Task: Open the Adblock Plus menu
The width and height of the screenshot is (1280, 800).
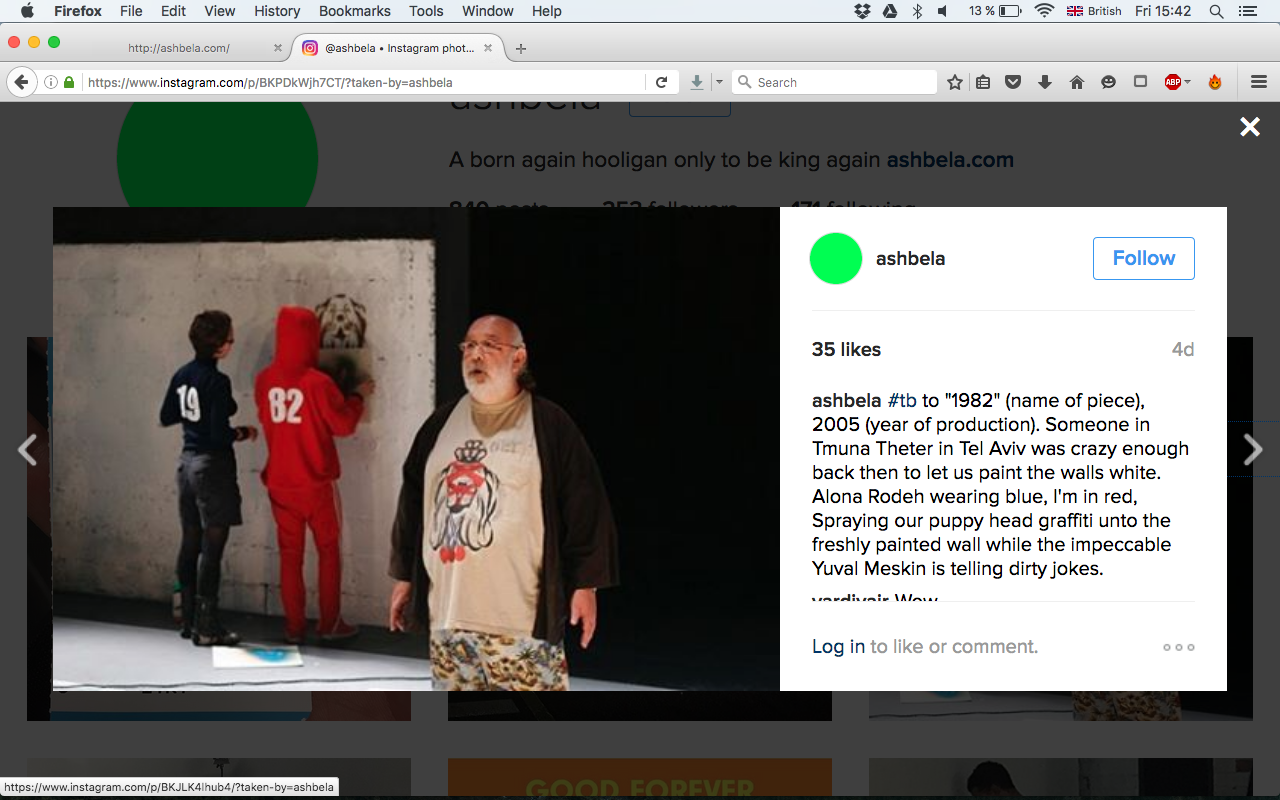Action: click(x=1176, y=82)
